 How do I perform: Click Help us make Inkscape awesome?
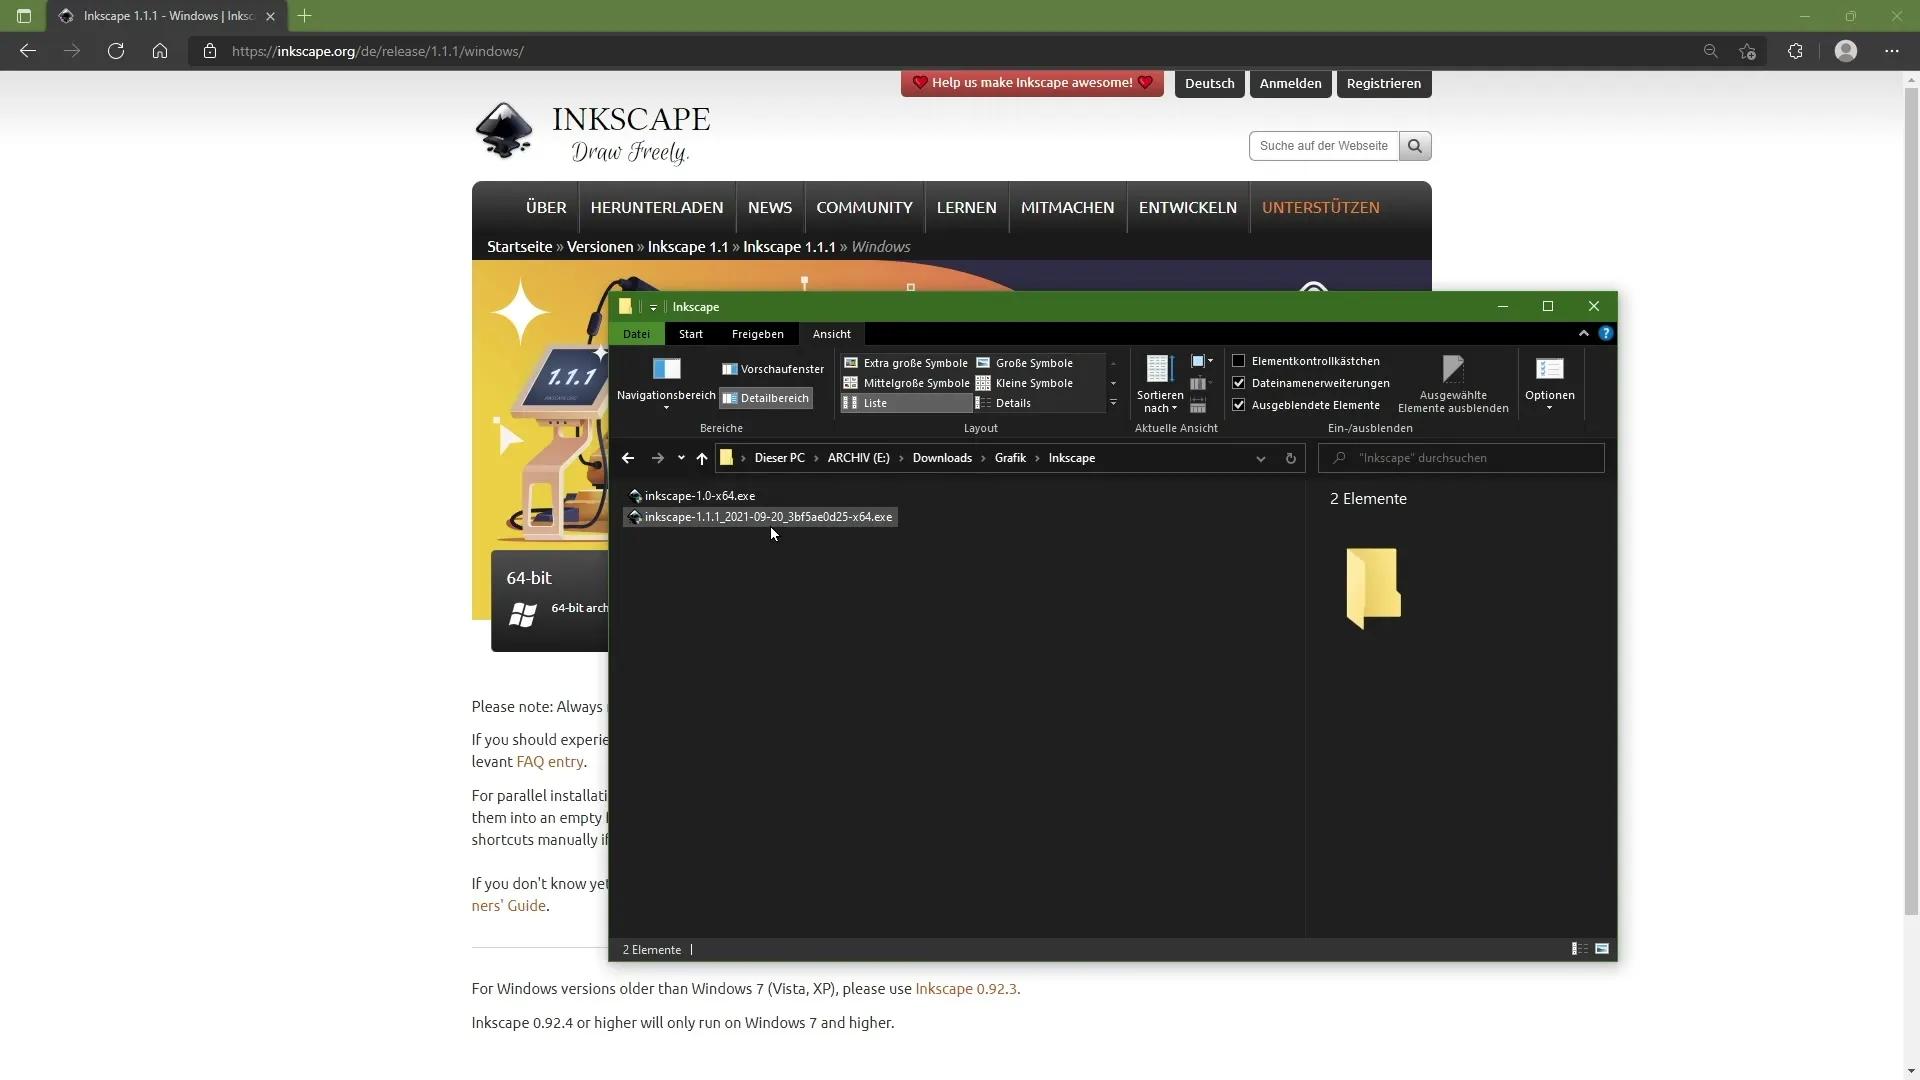pos(1032,83)
